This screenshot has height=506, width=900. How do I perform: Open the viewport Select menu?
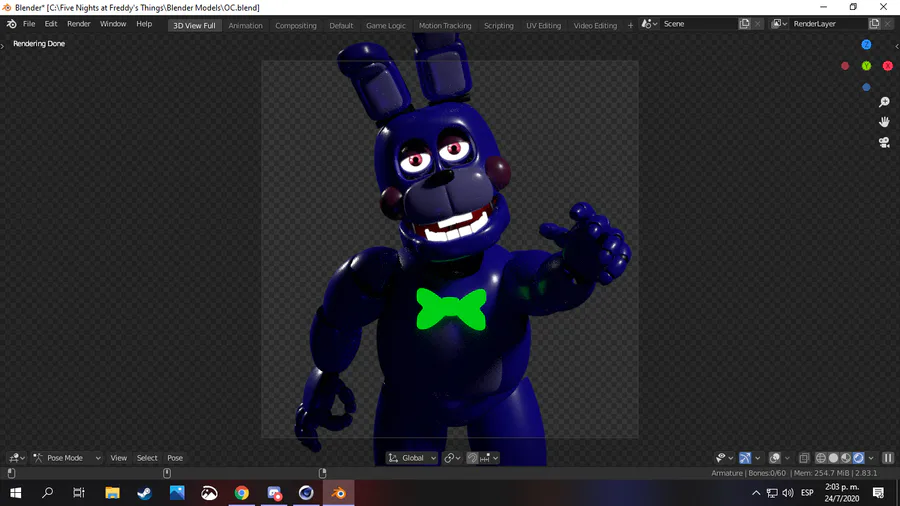pyautogui.click(x=147, y=458)
